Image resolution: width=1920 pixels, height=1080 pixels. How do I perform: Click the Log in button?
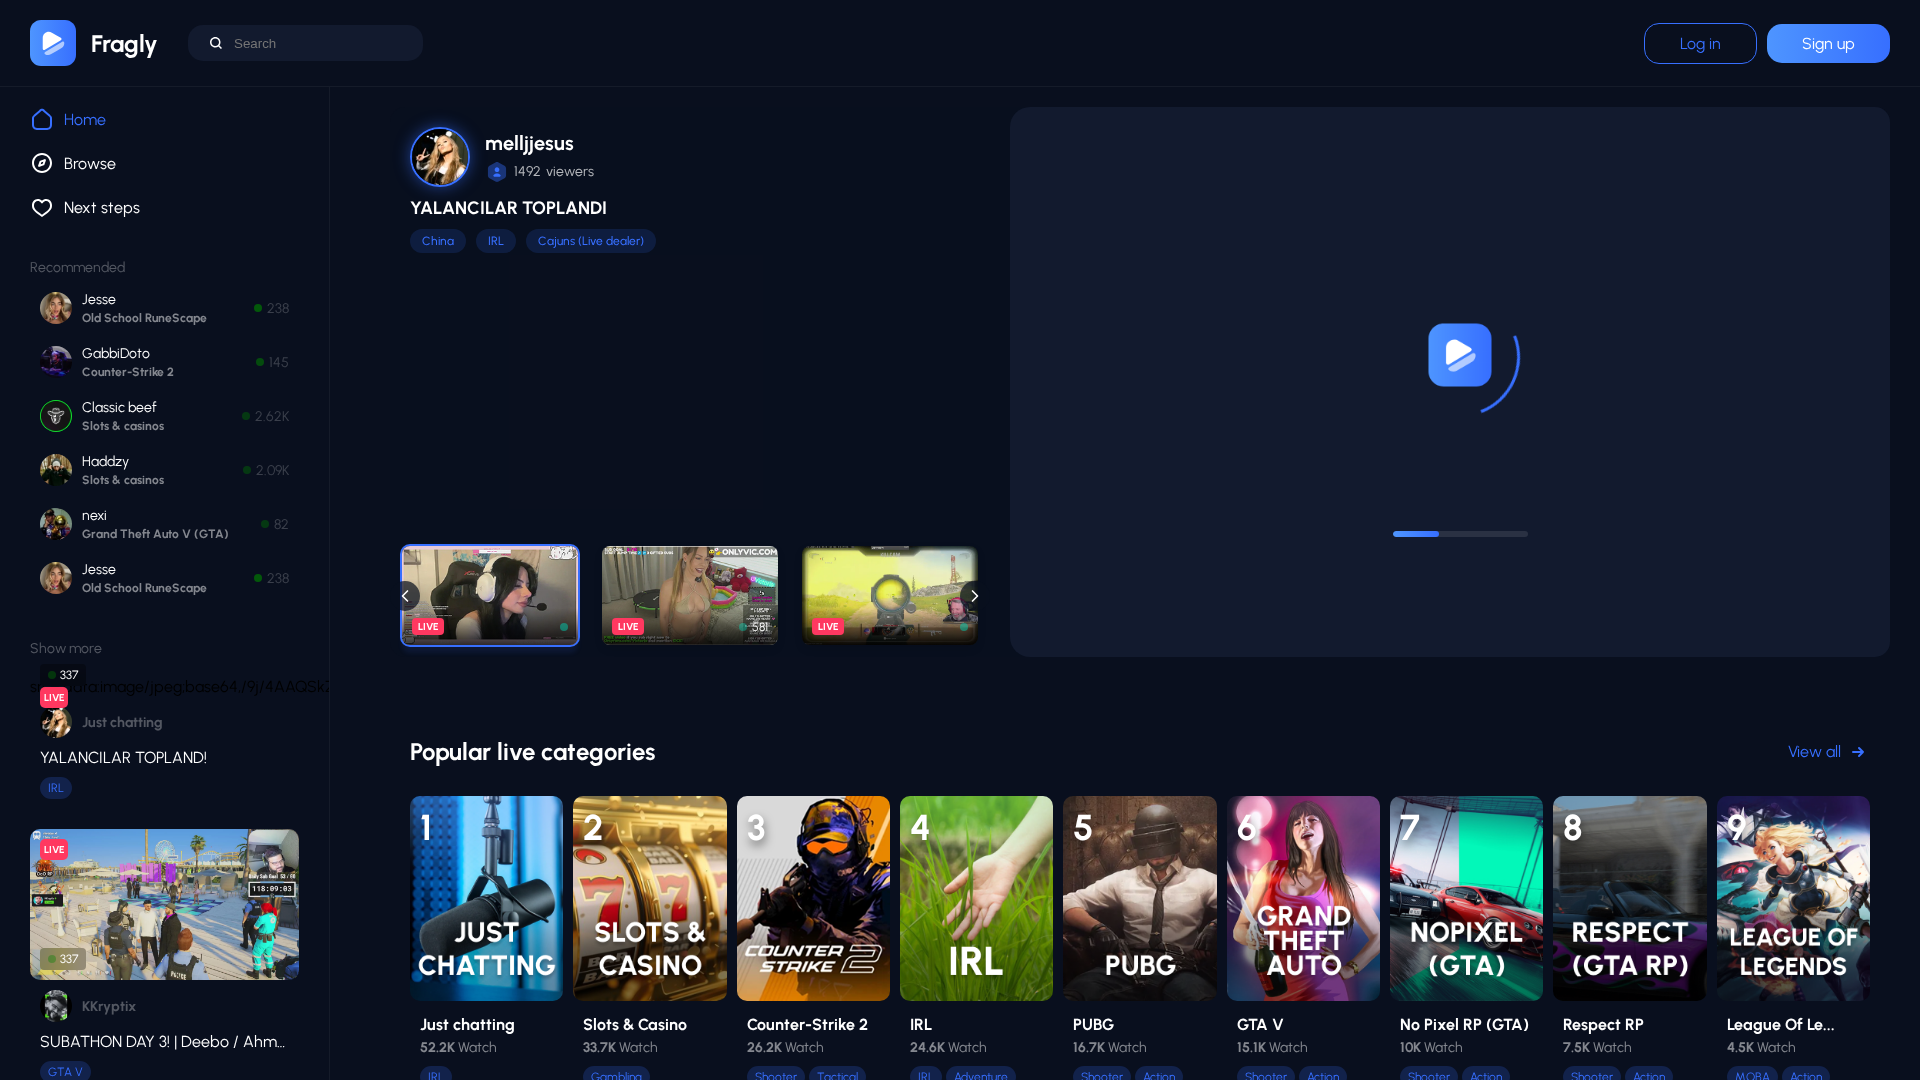pyautogui.click(x=1700, y=43)
